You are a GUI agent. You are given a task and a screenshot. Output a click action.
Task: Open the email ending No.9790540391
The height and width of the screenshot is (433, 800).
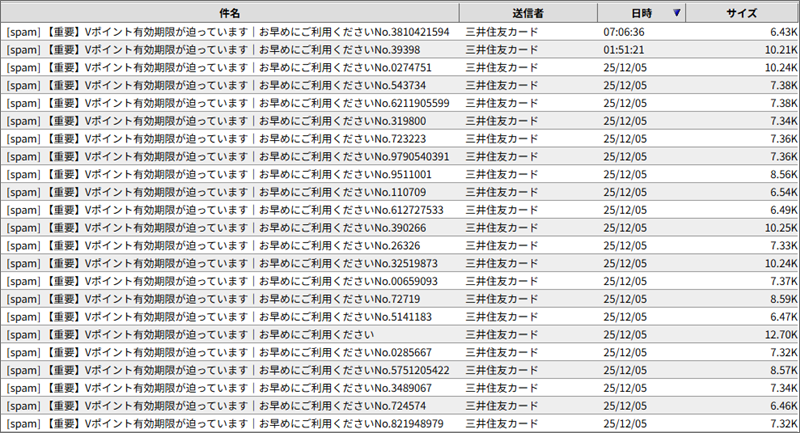228,157
